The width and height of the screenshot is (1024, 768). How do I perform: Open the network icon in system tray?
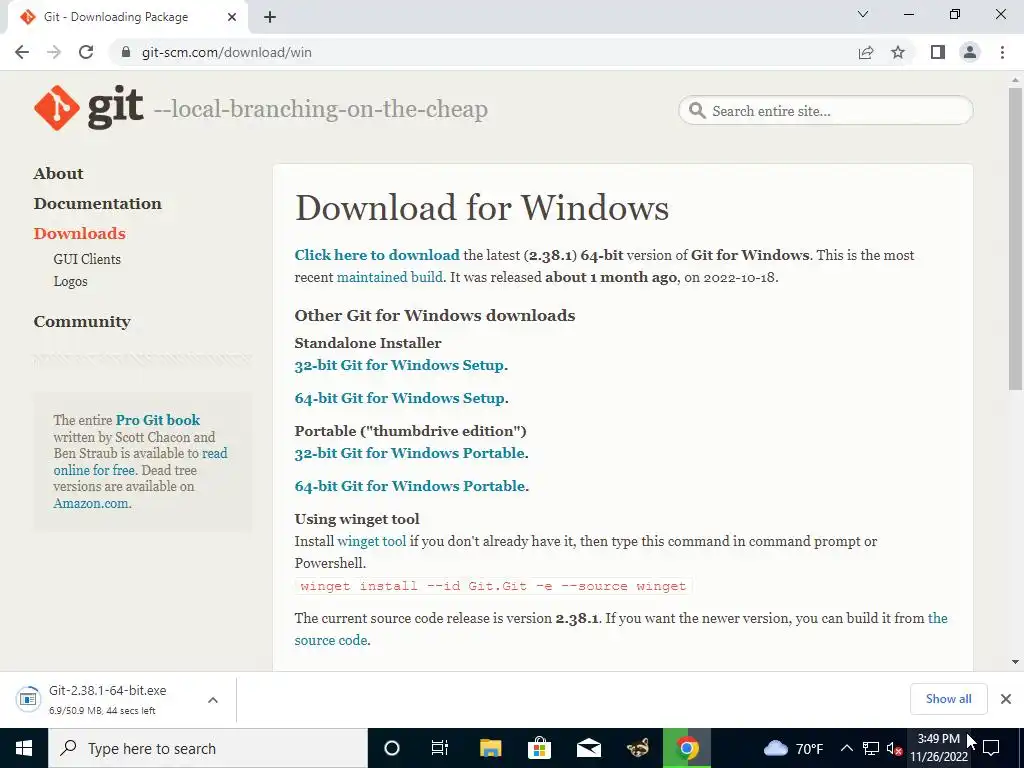click(871, 748)
